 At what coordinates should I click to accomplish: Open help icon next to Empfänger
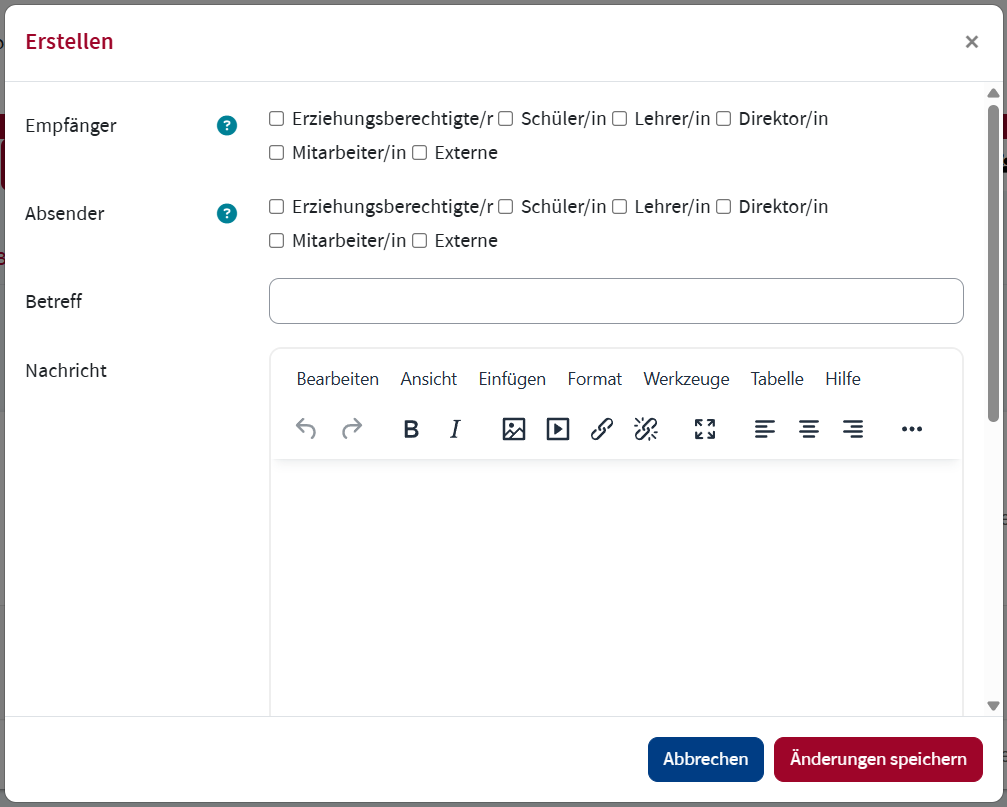(x=227, y=126)
